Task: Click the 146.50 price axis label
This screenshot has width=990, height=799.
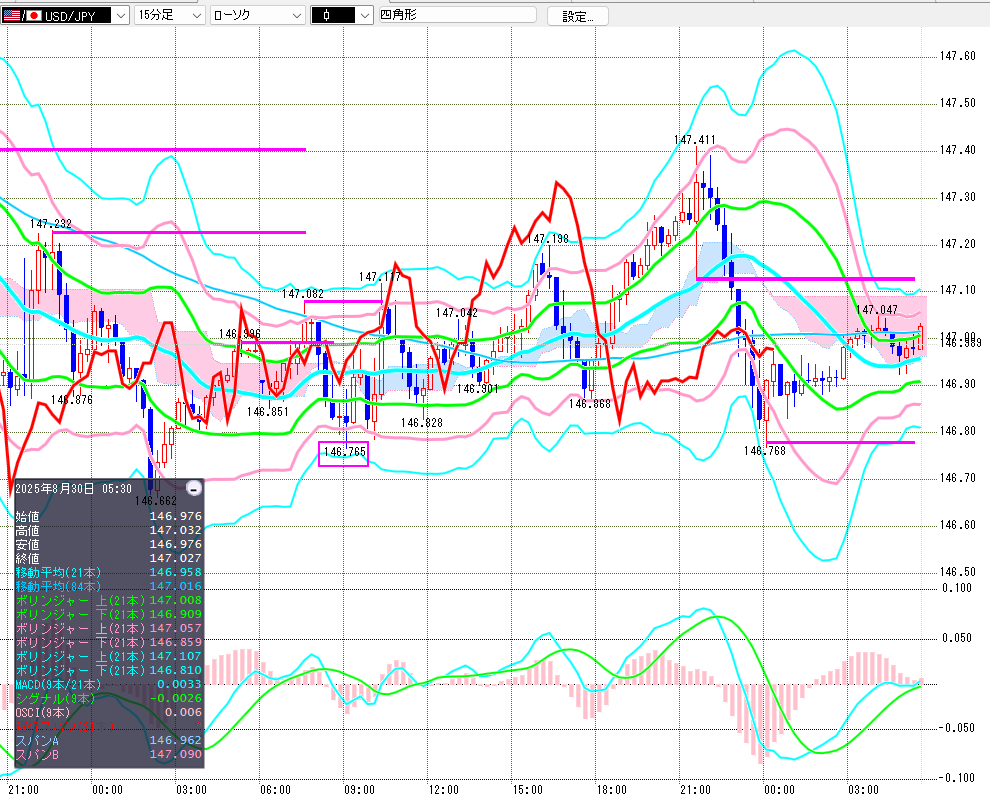Action: click(957, 572)
